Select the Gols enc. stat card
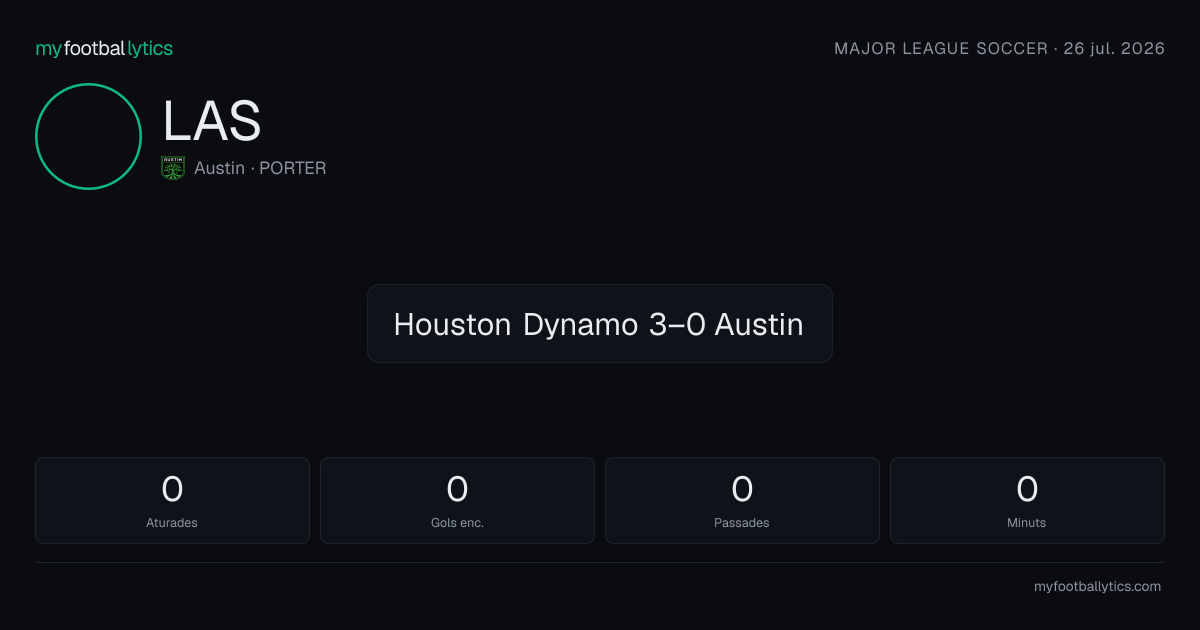This screenshot has width=1200, height=630. coord(457,500)
